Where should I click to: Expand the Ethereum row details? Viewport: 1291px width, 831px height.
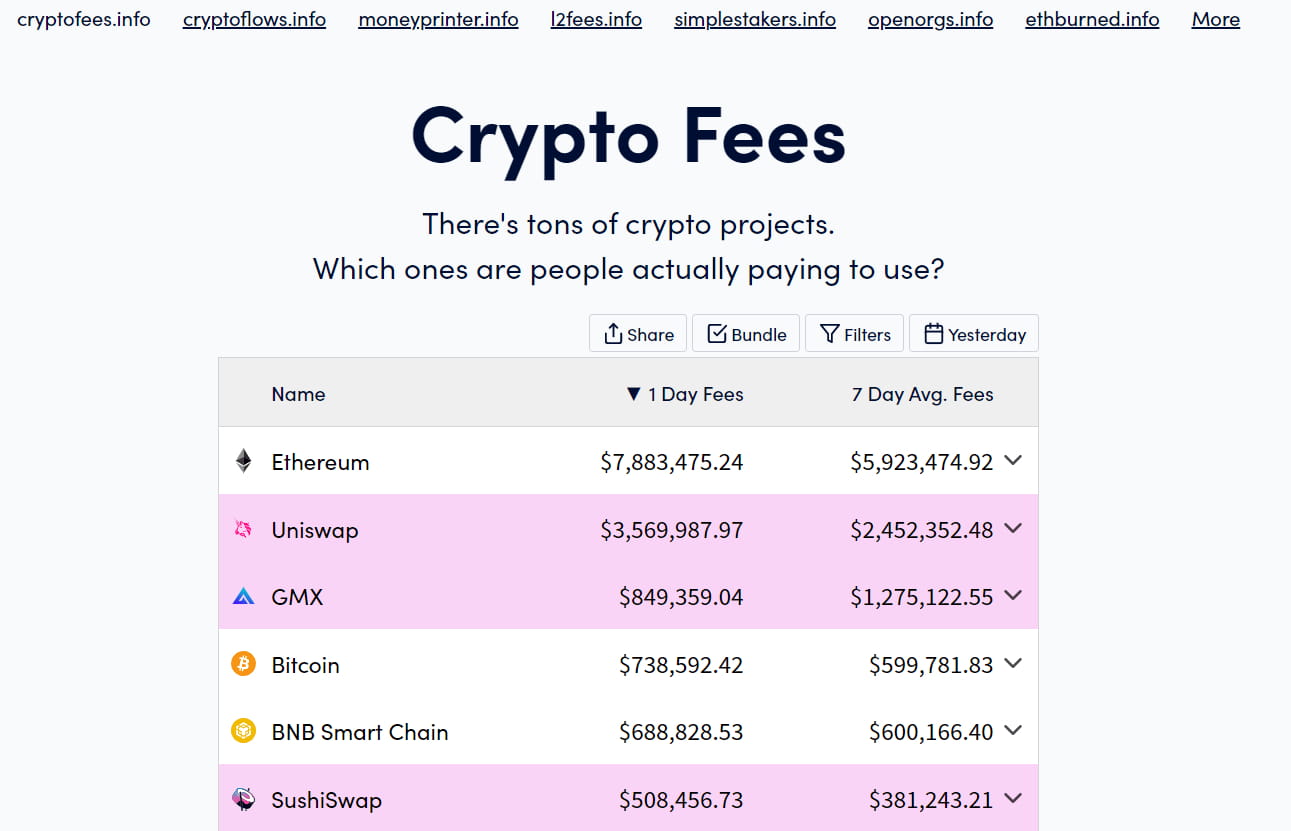(x=1013, y=460)
